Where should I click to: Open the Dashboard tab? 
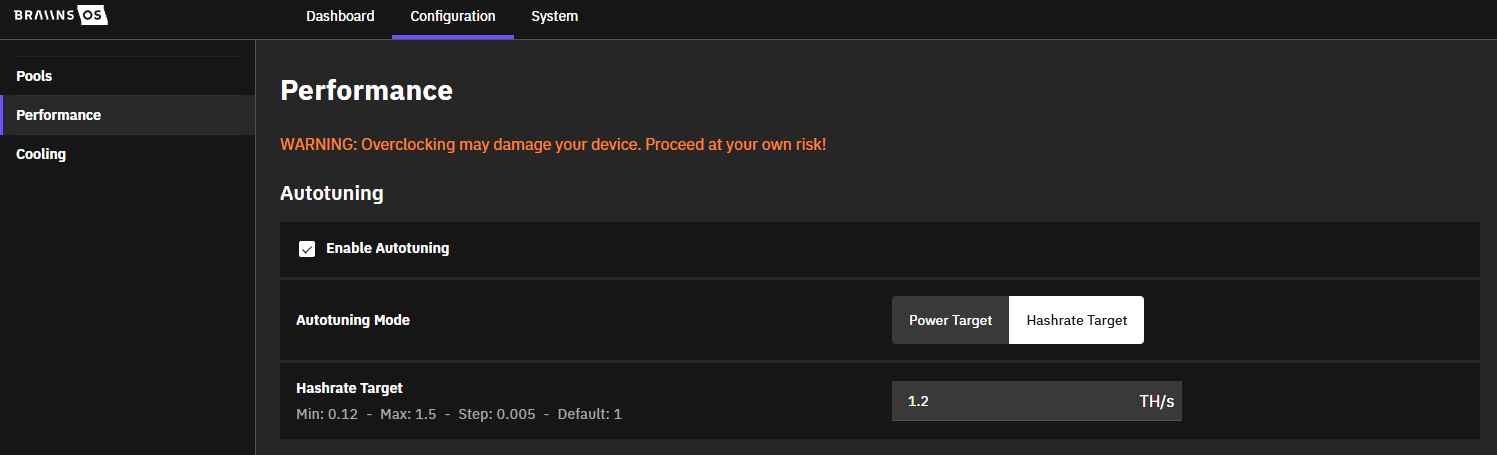pyautogui.click(x=340, y=16)
